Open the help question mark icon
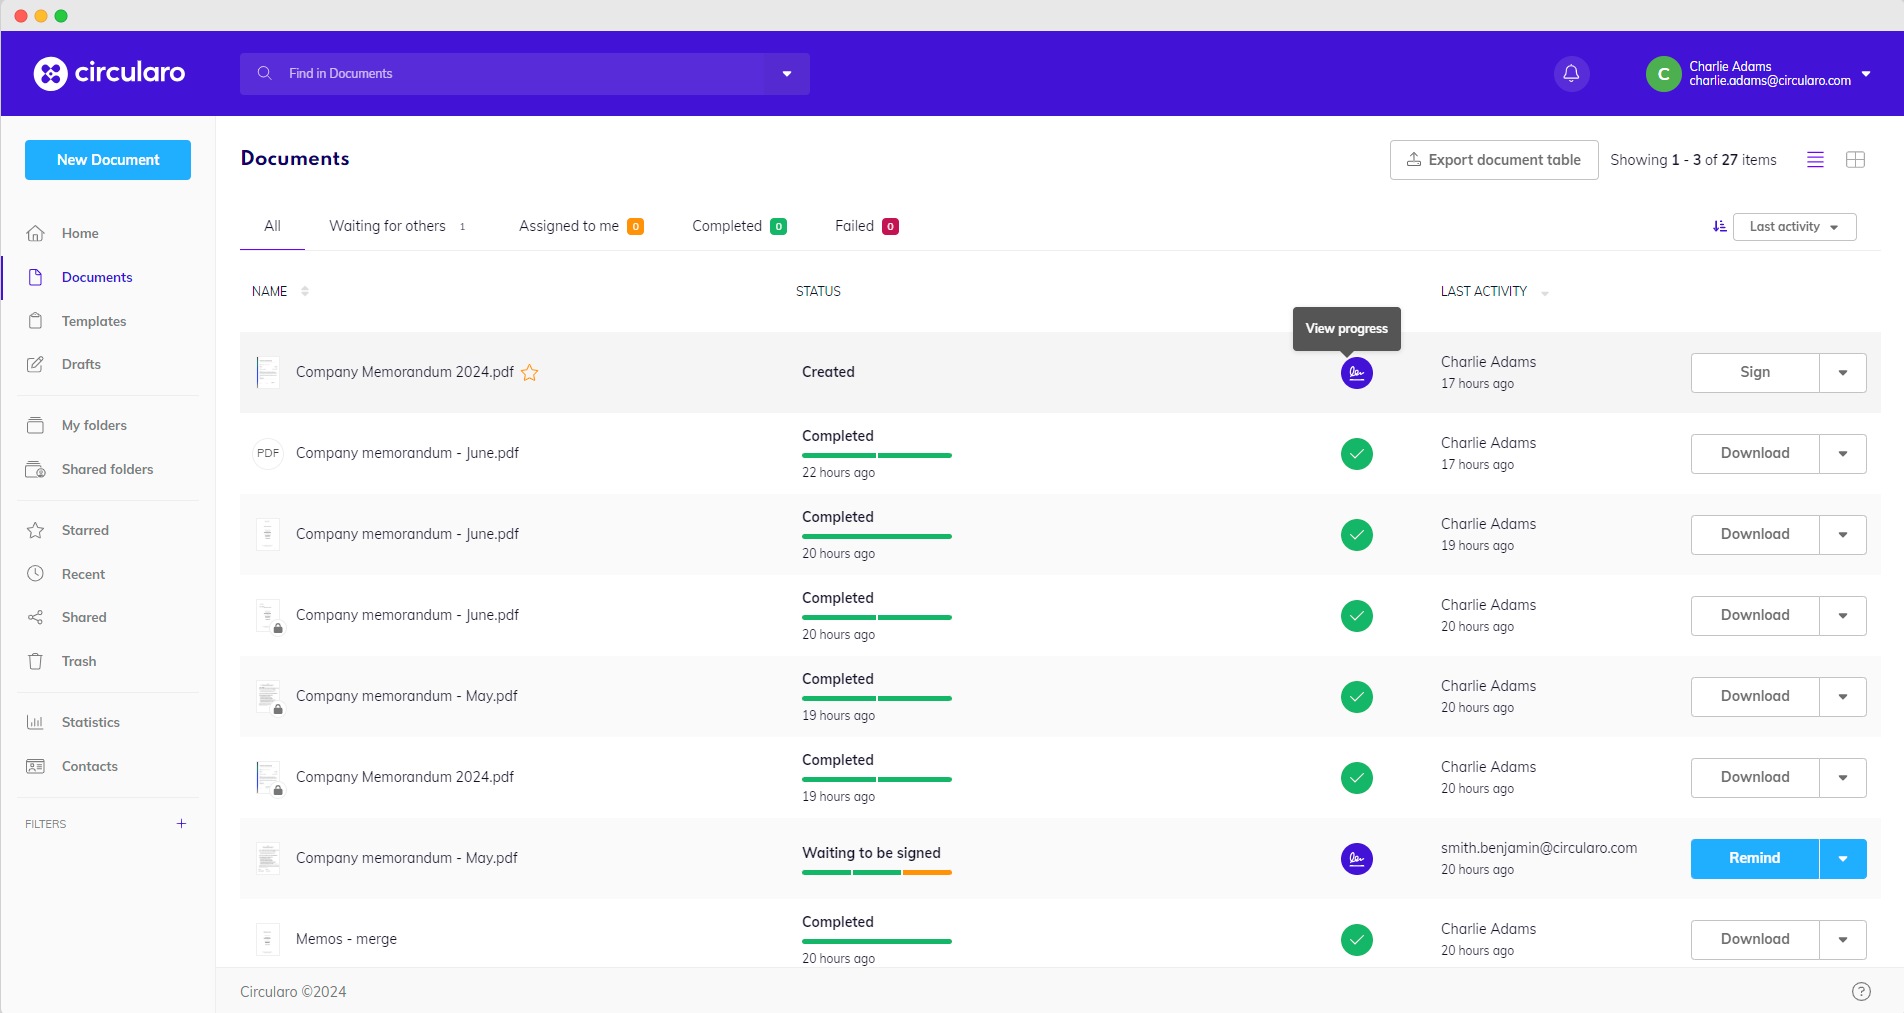1904x1013 pixels. [1860, 991]
